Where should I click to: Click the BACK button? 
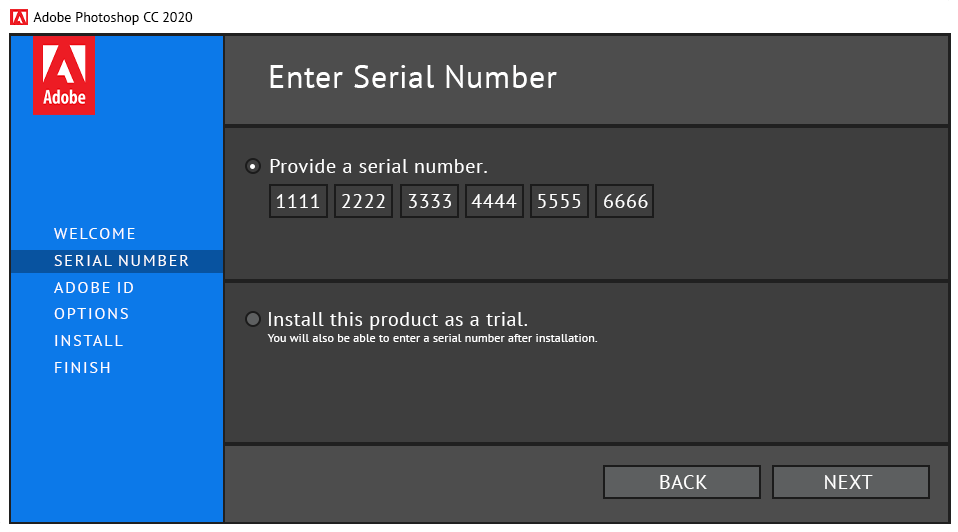tap(682, 482)
